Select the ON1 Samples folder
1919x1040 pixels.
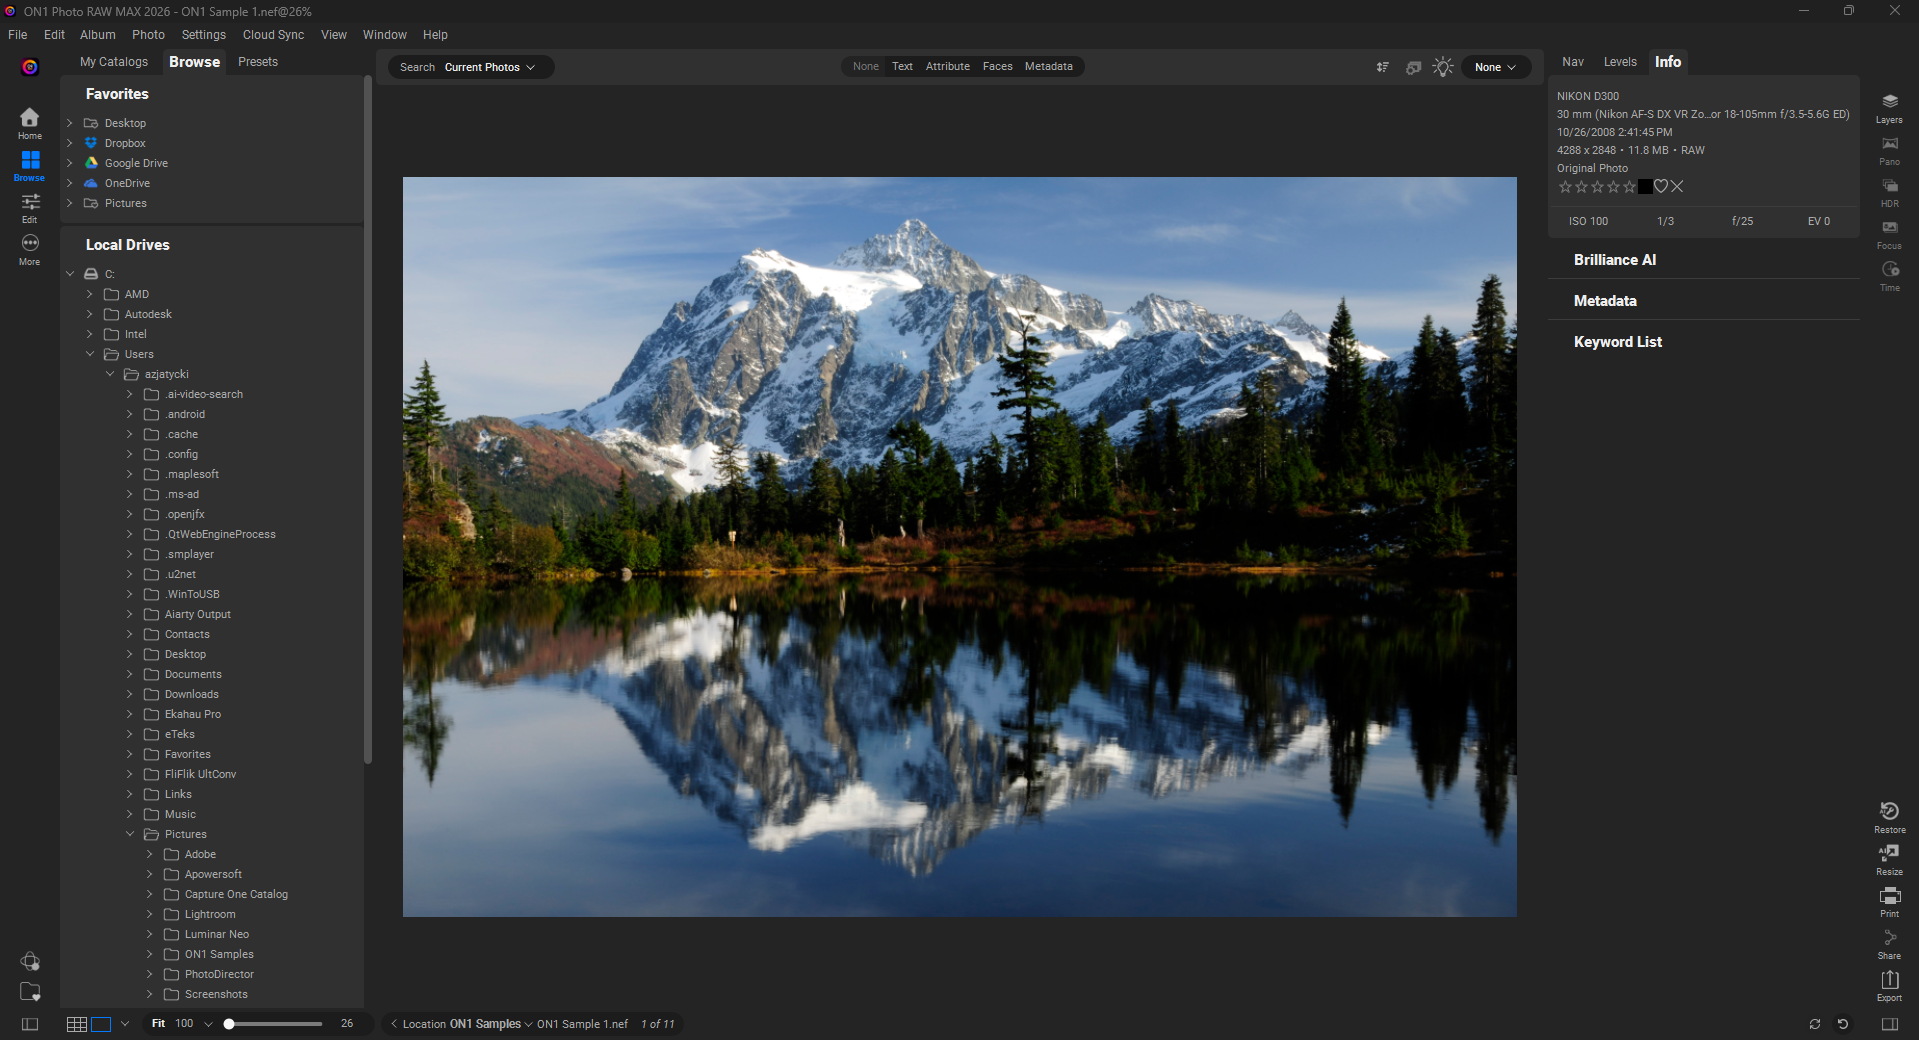(x=219, y=954)
